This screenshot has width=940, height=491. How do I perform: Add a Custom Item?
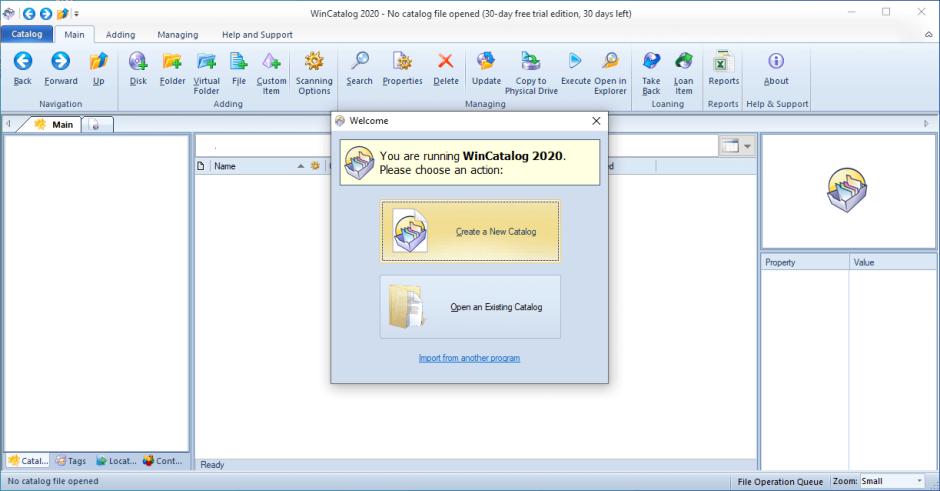pyautogui.click(x=271, y=73)
